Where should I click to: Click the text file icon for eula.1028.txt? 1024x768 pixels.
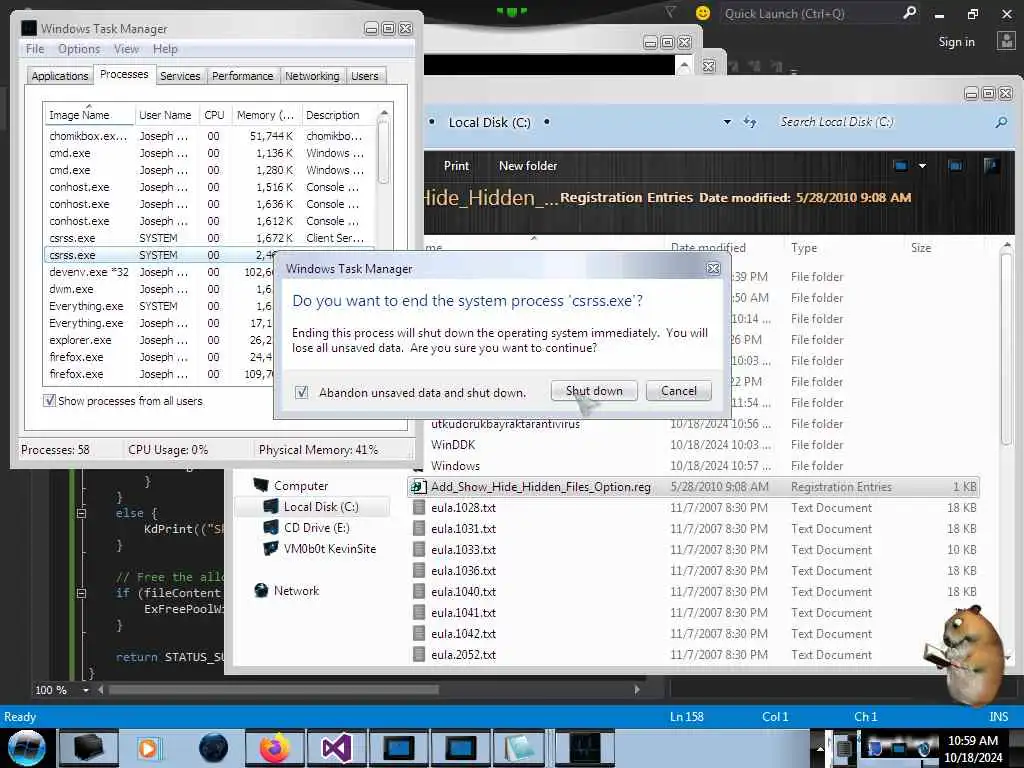419,507
